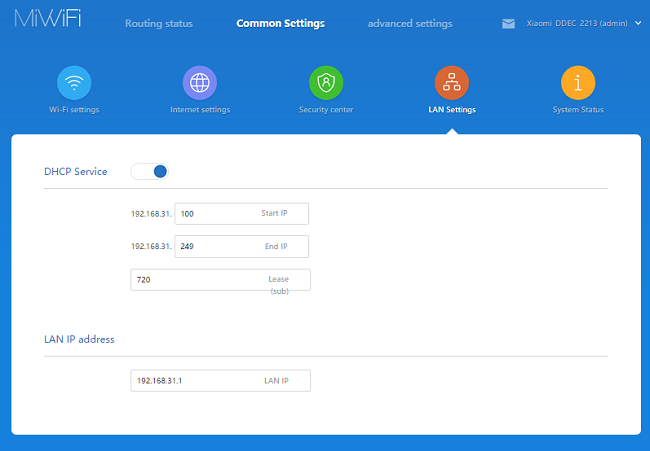Click the mail envelope notification icon
Screen dimensions: 650x451
click(508, 23)
